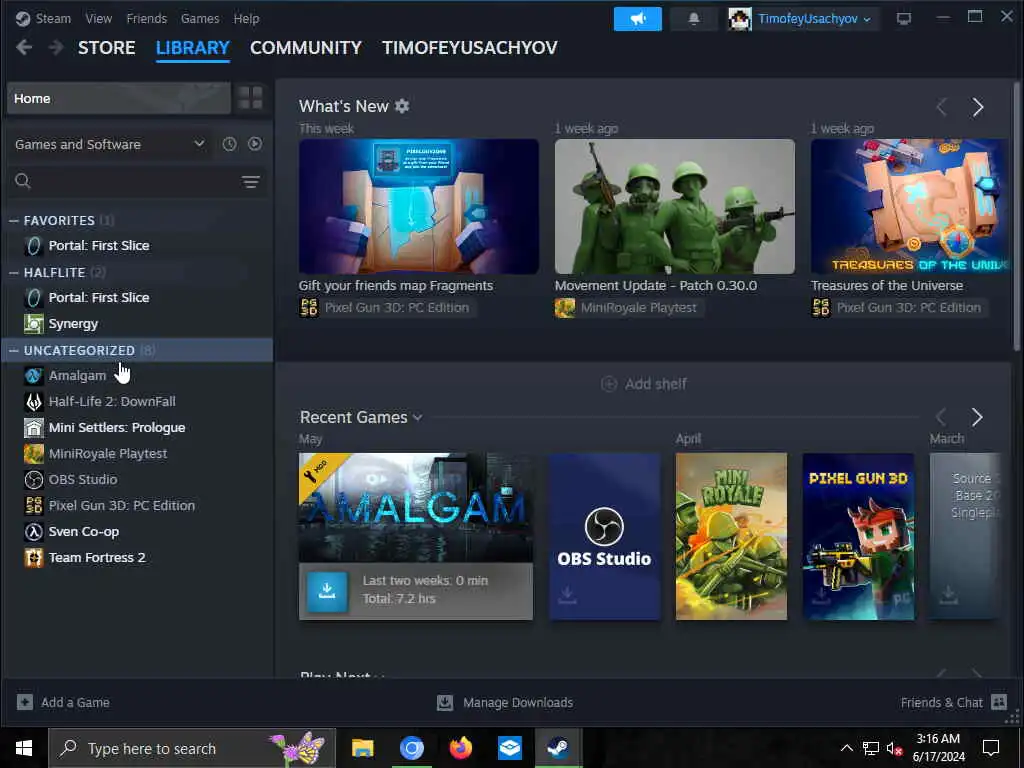1024x768 pixels.
Task: Click Windows Start button
Action: point(24,748)
